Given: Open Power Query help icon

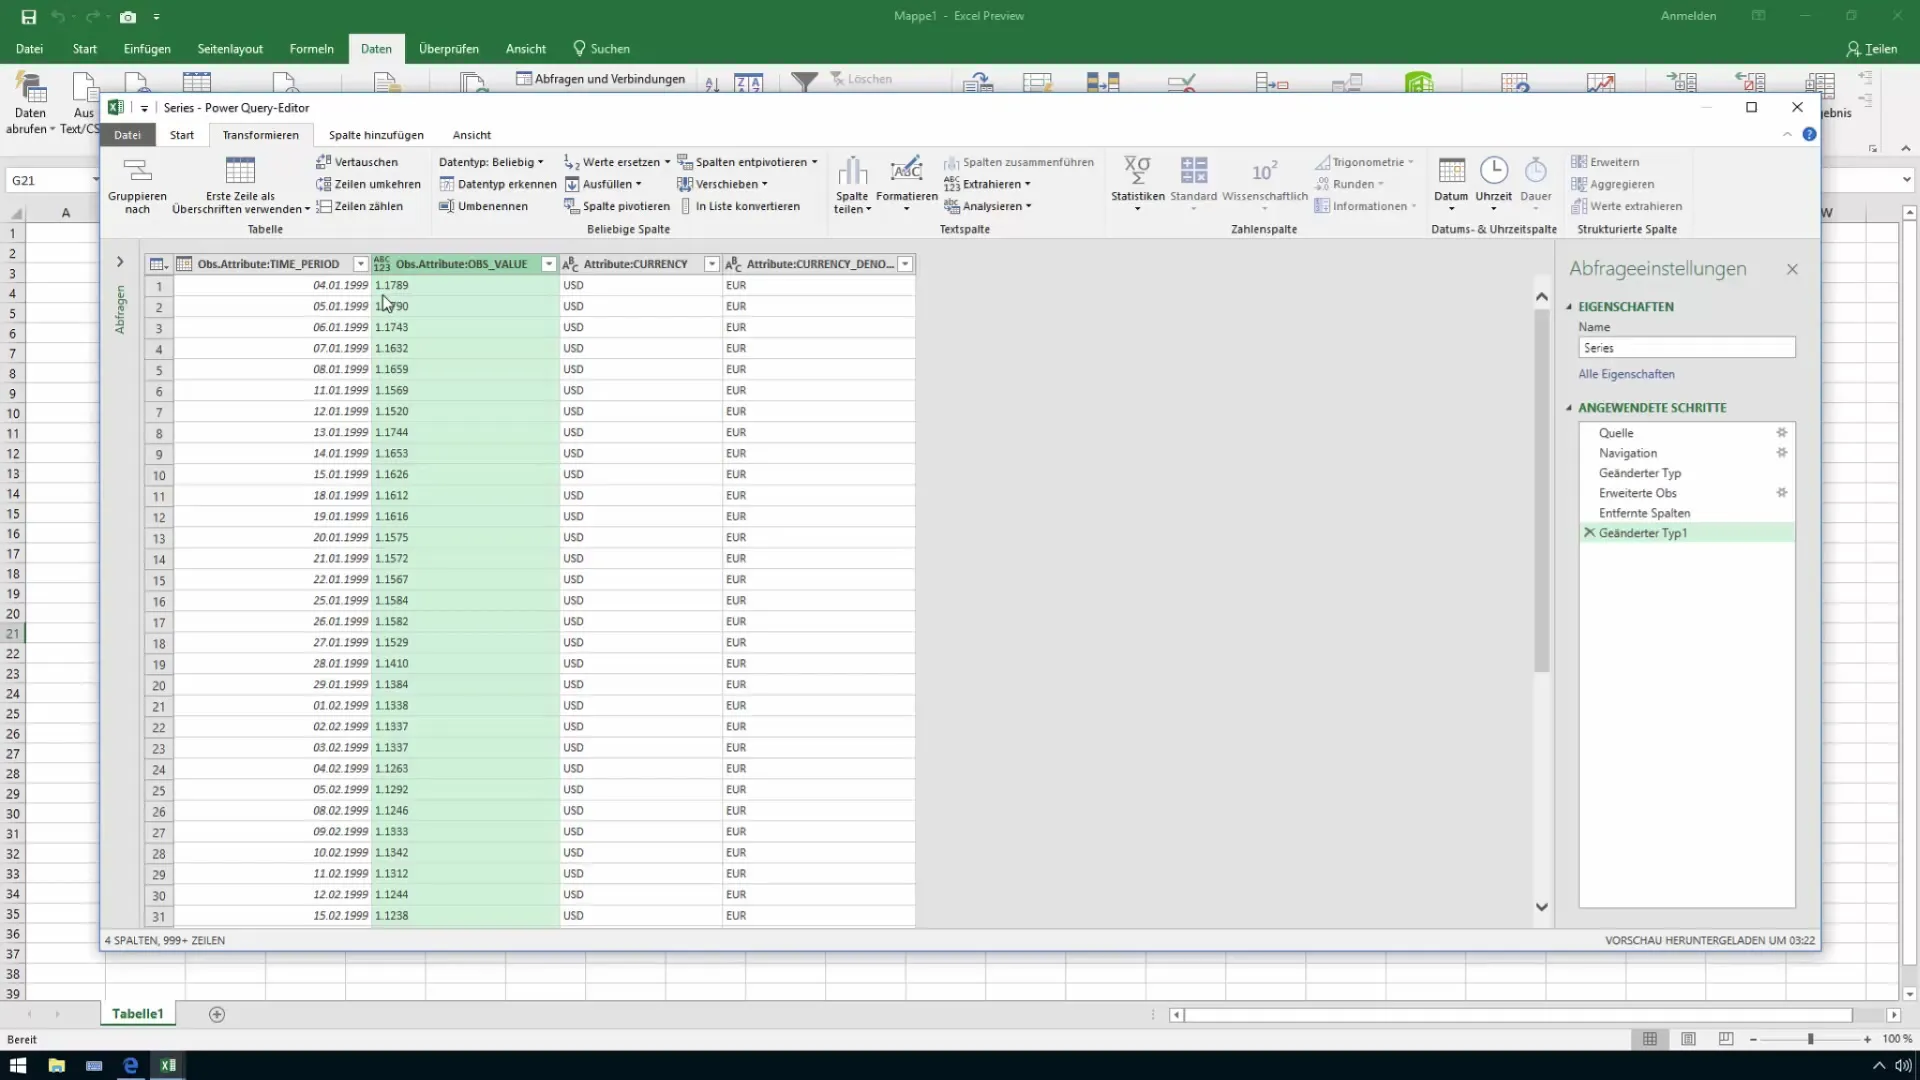Looking at the screenshot, I should [1809, 134].
